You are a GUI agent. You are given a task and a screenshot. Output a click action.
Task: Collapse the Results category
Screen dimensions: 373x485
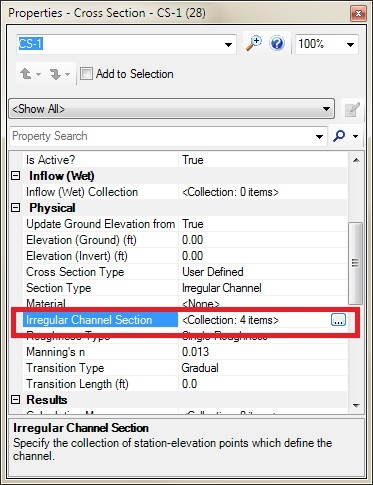click(16, 400)
